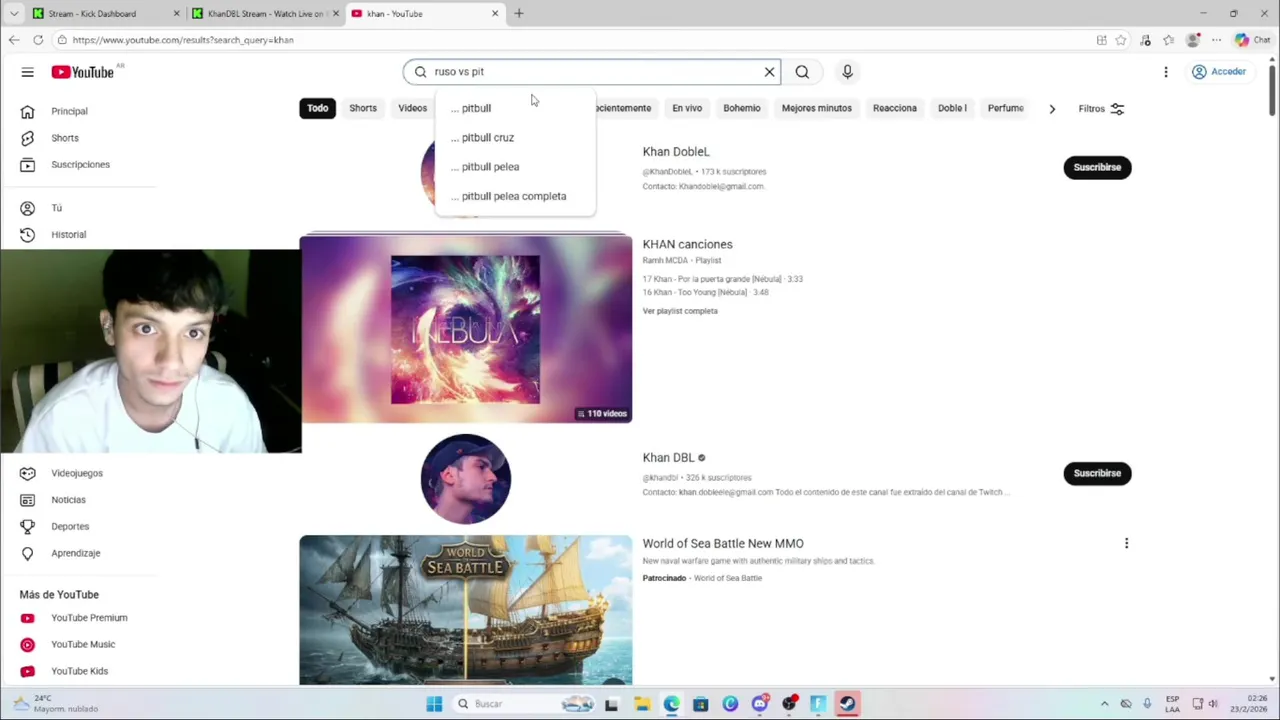Go back with the browser back arrow
Screen dimensions: 1280x720
13,40
